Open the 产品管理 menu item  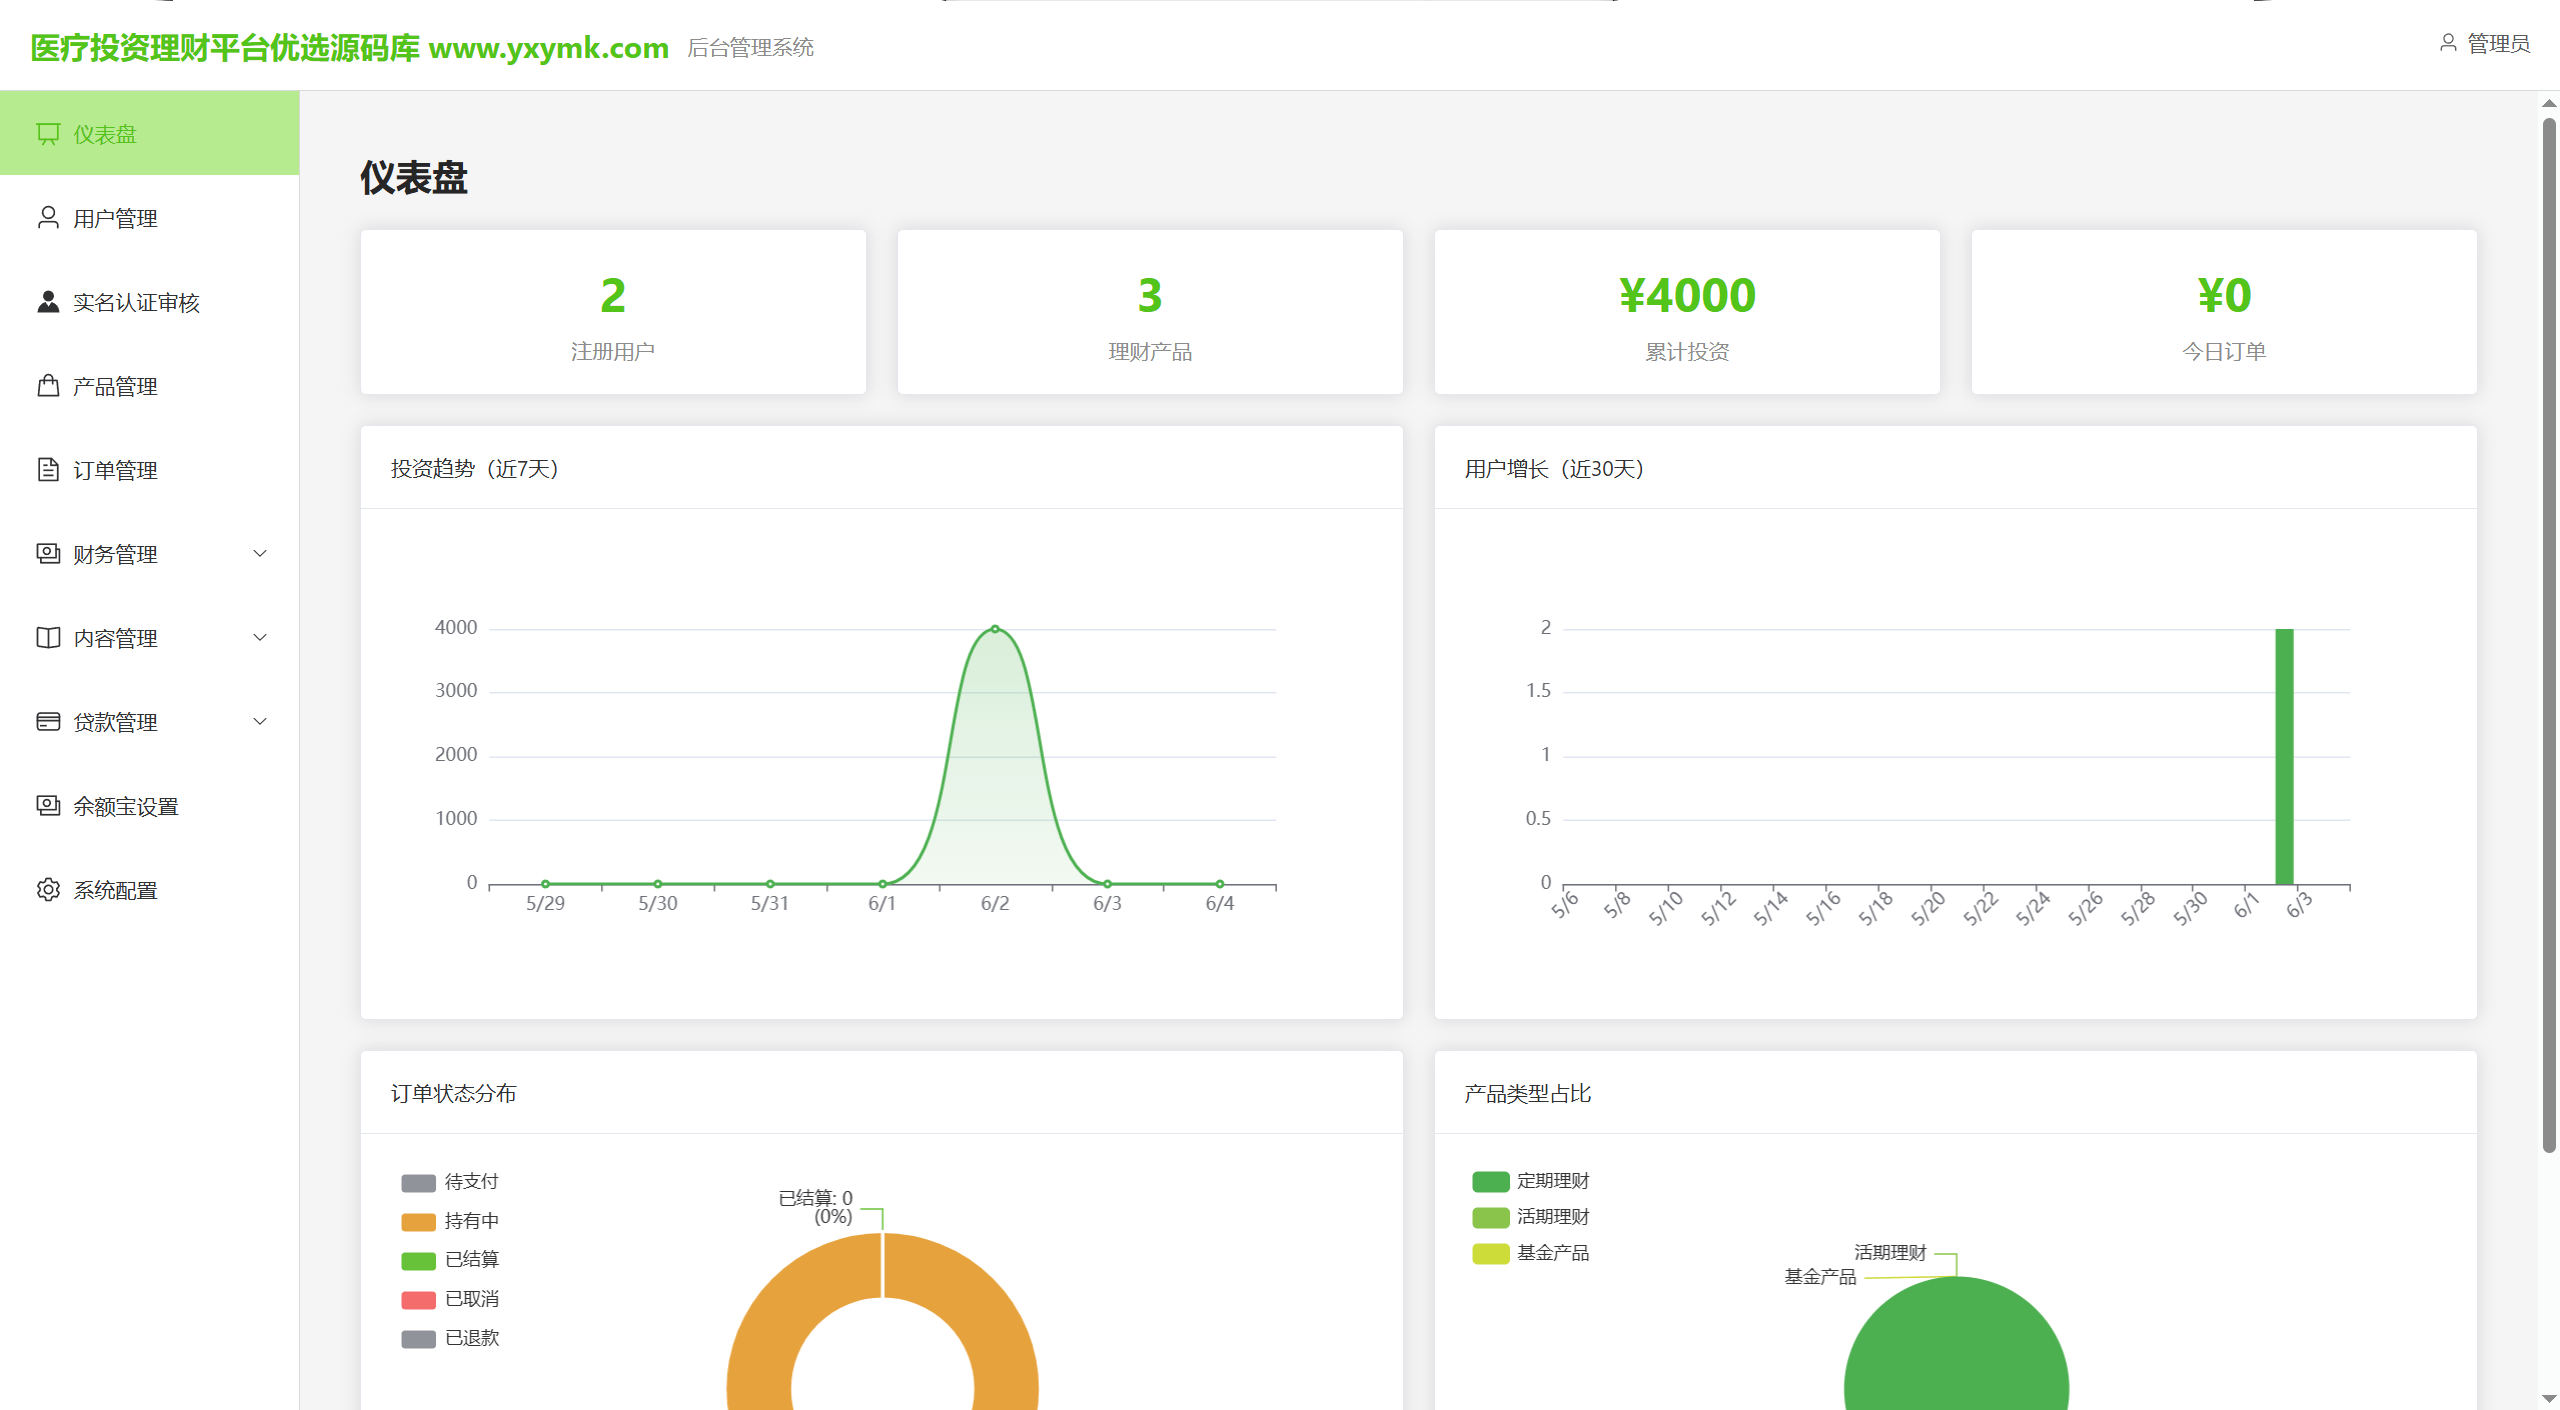pyautogui.click(x=150, y=386)
